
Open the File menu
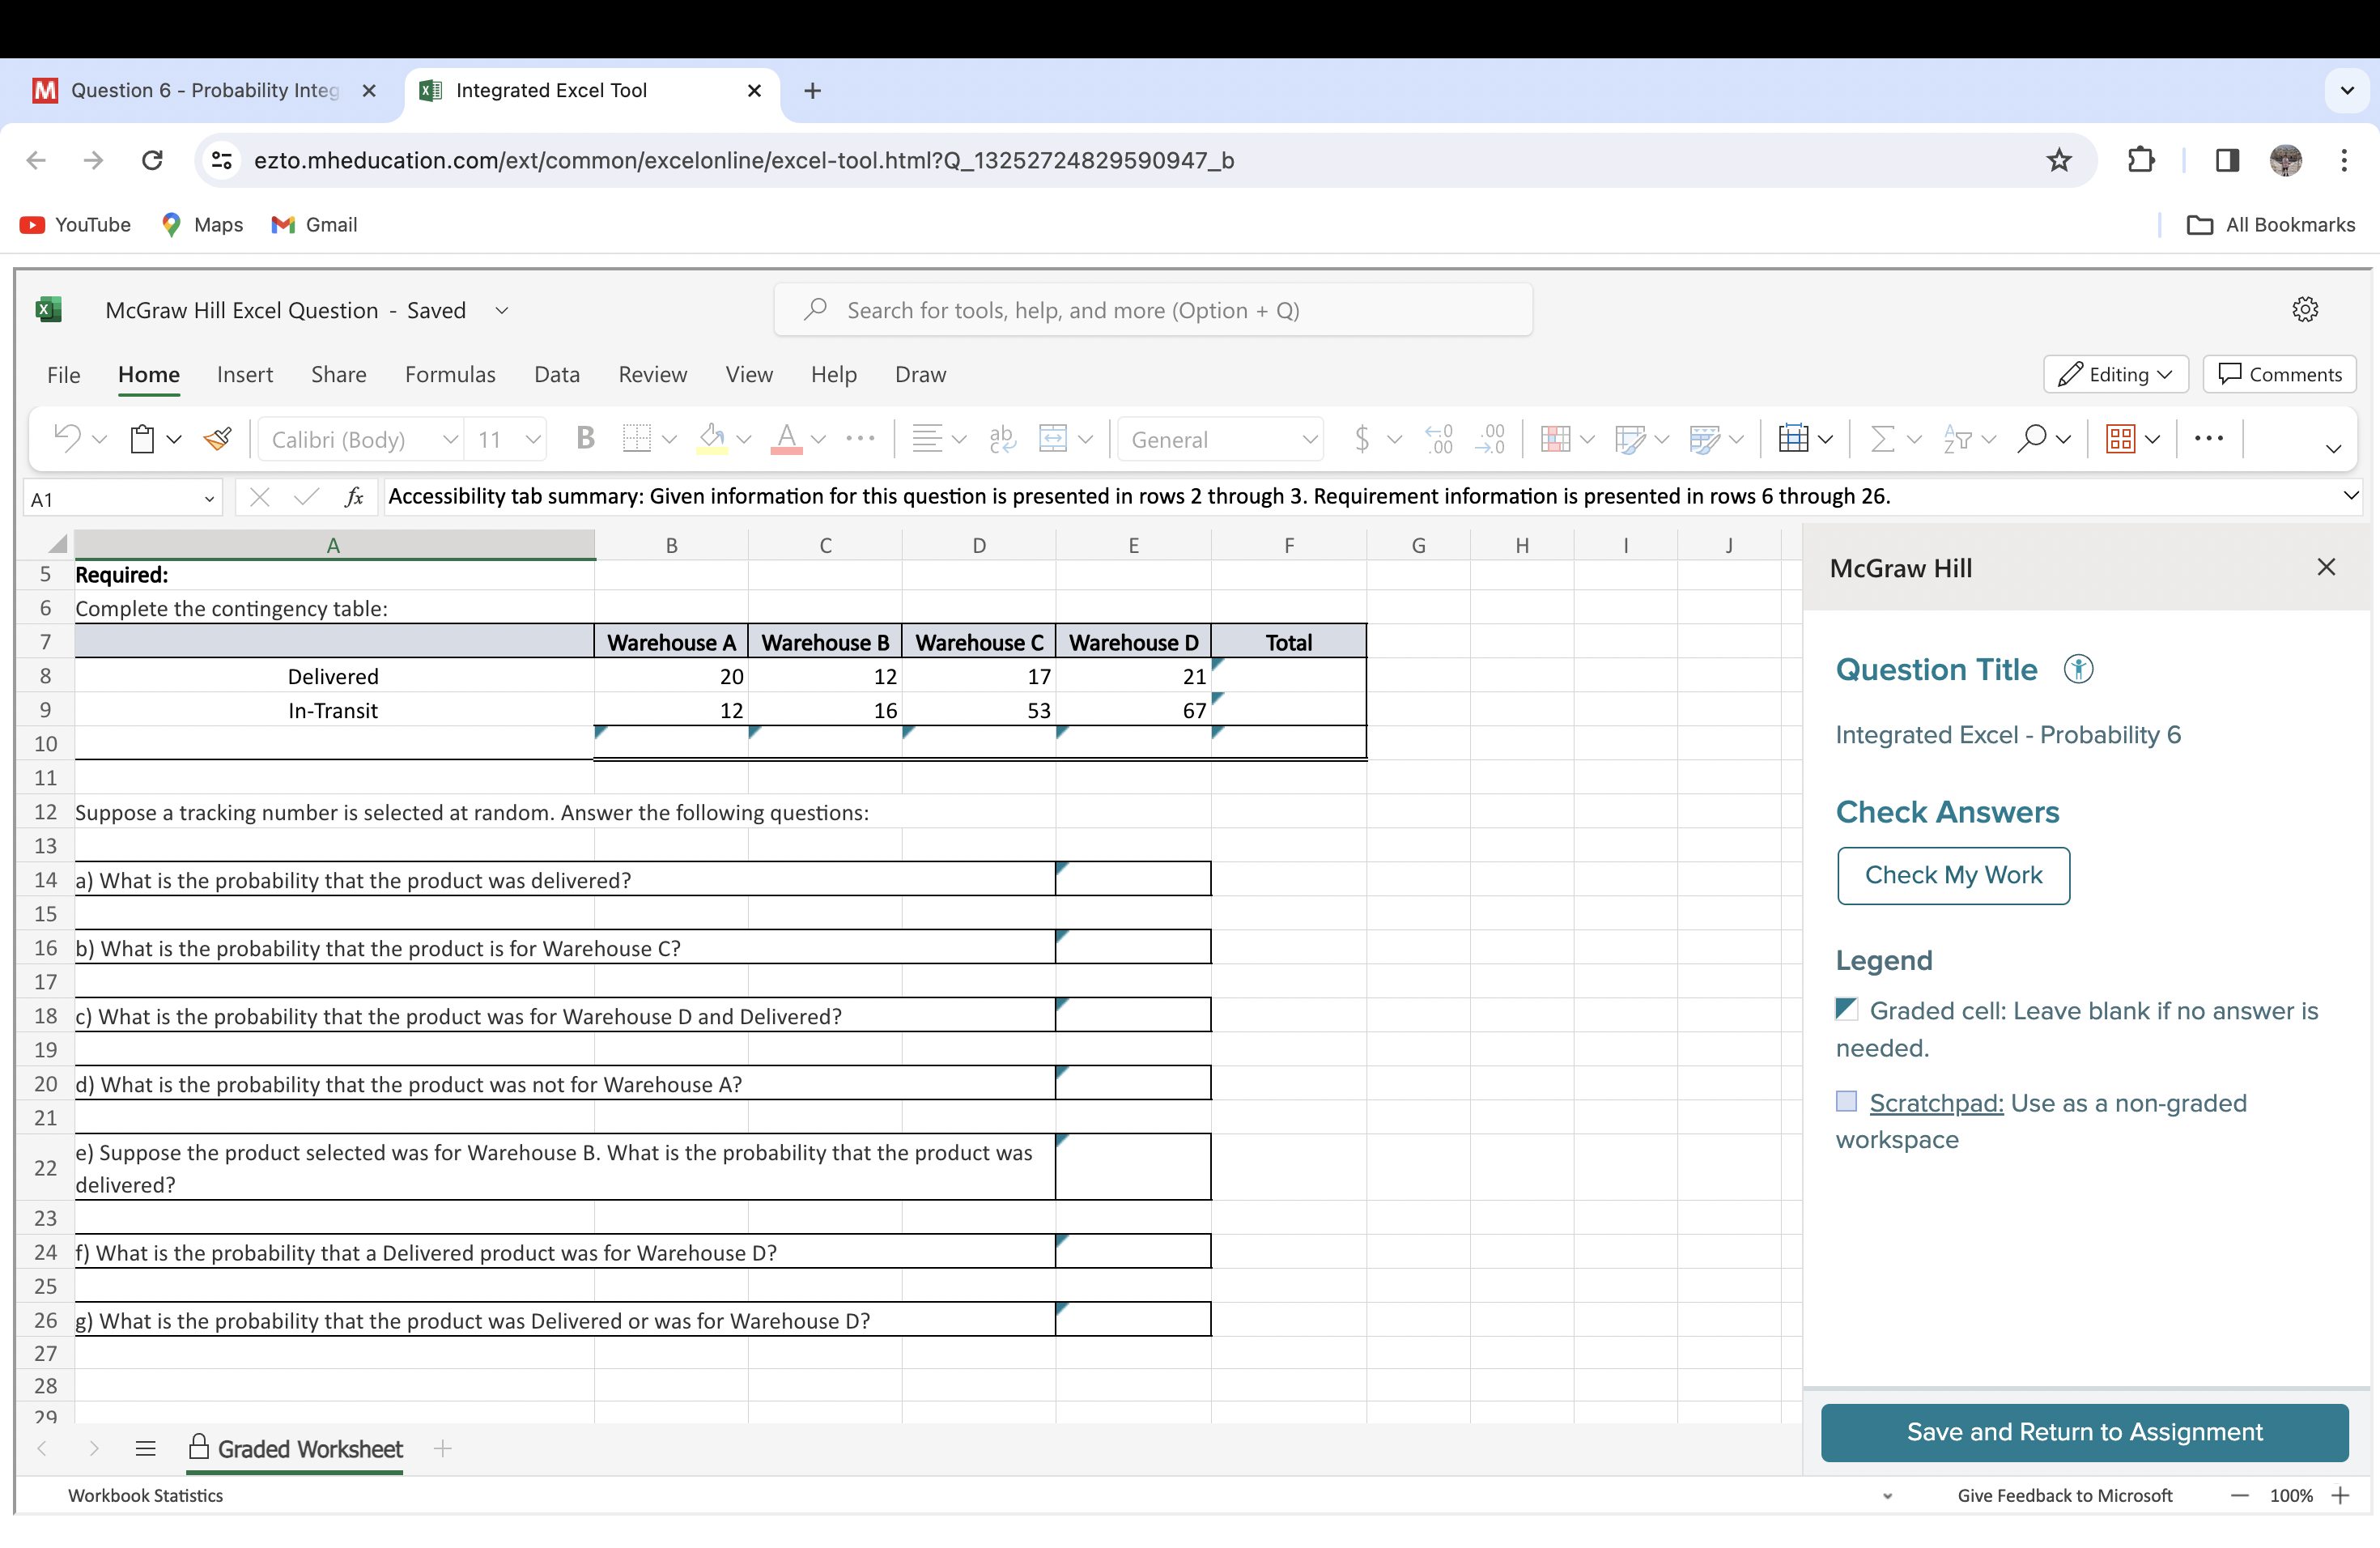[x=63, y=375]
